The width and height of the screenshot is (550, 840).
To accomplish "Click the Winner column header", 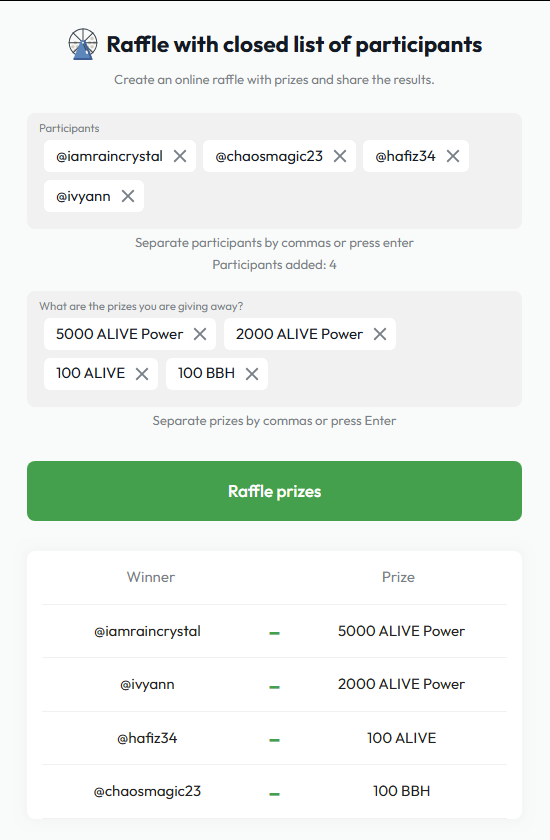I will tap(150, 577).
